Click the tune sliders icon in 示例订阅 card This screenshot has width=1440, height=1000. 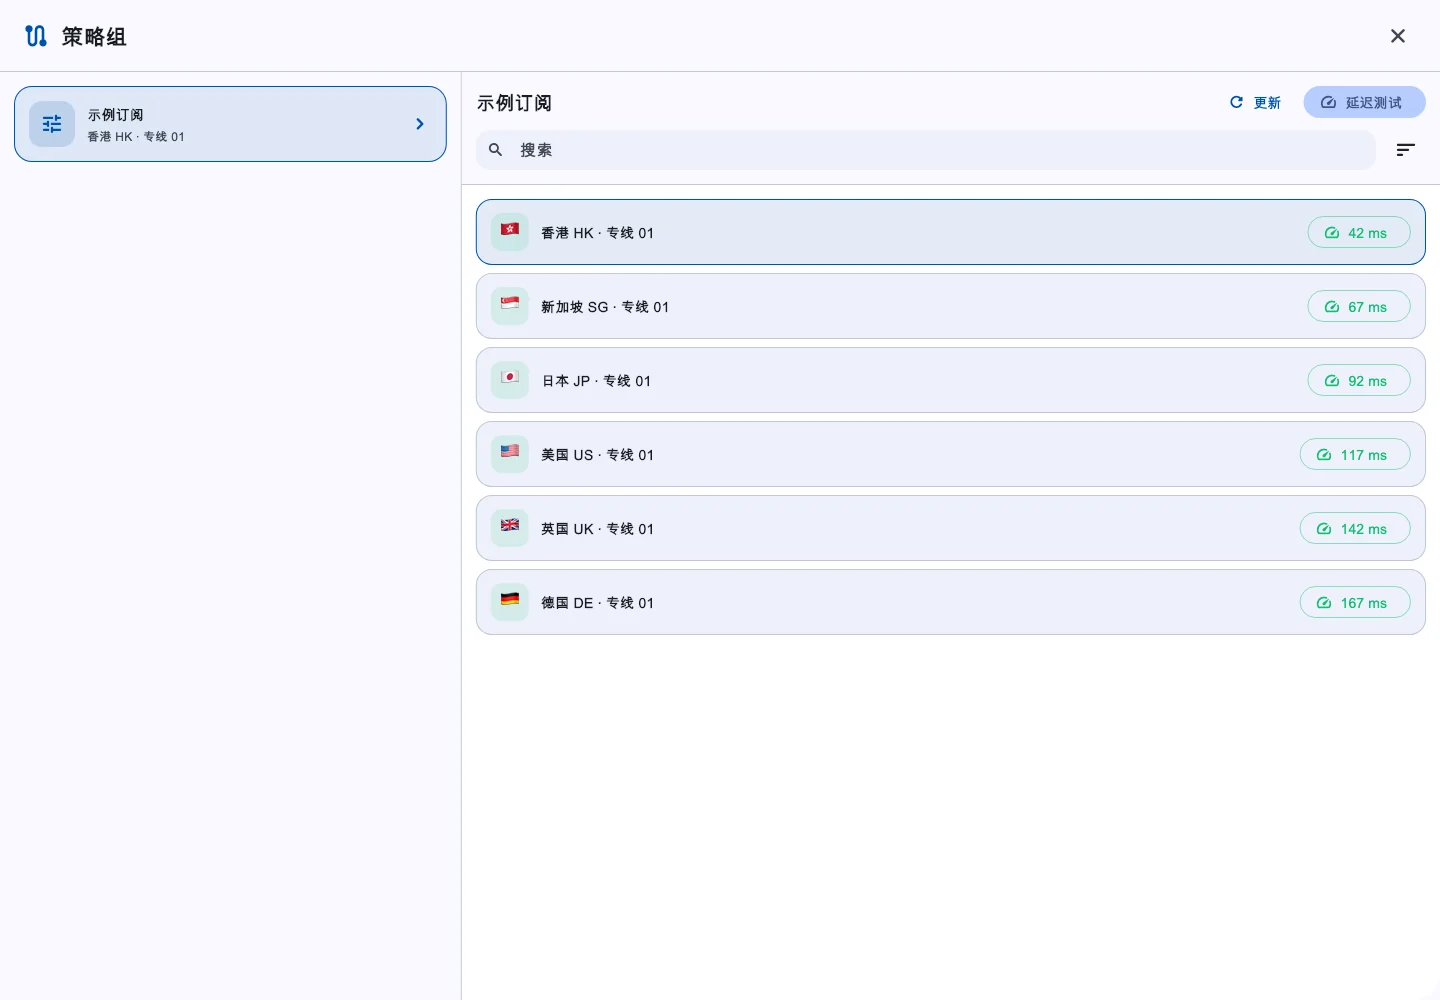[x=52, y=124]
